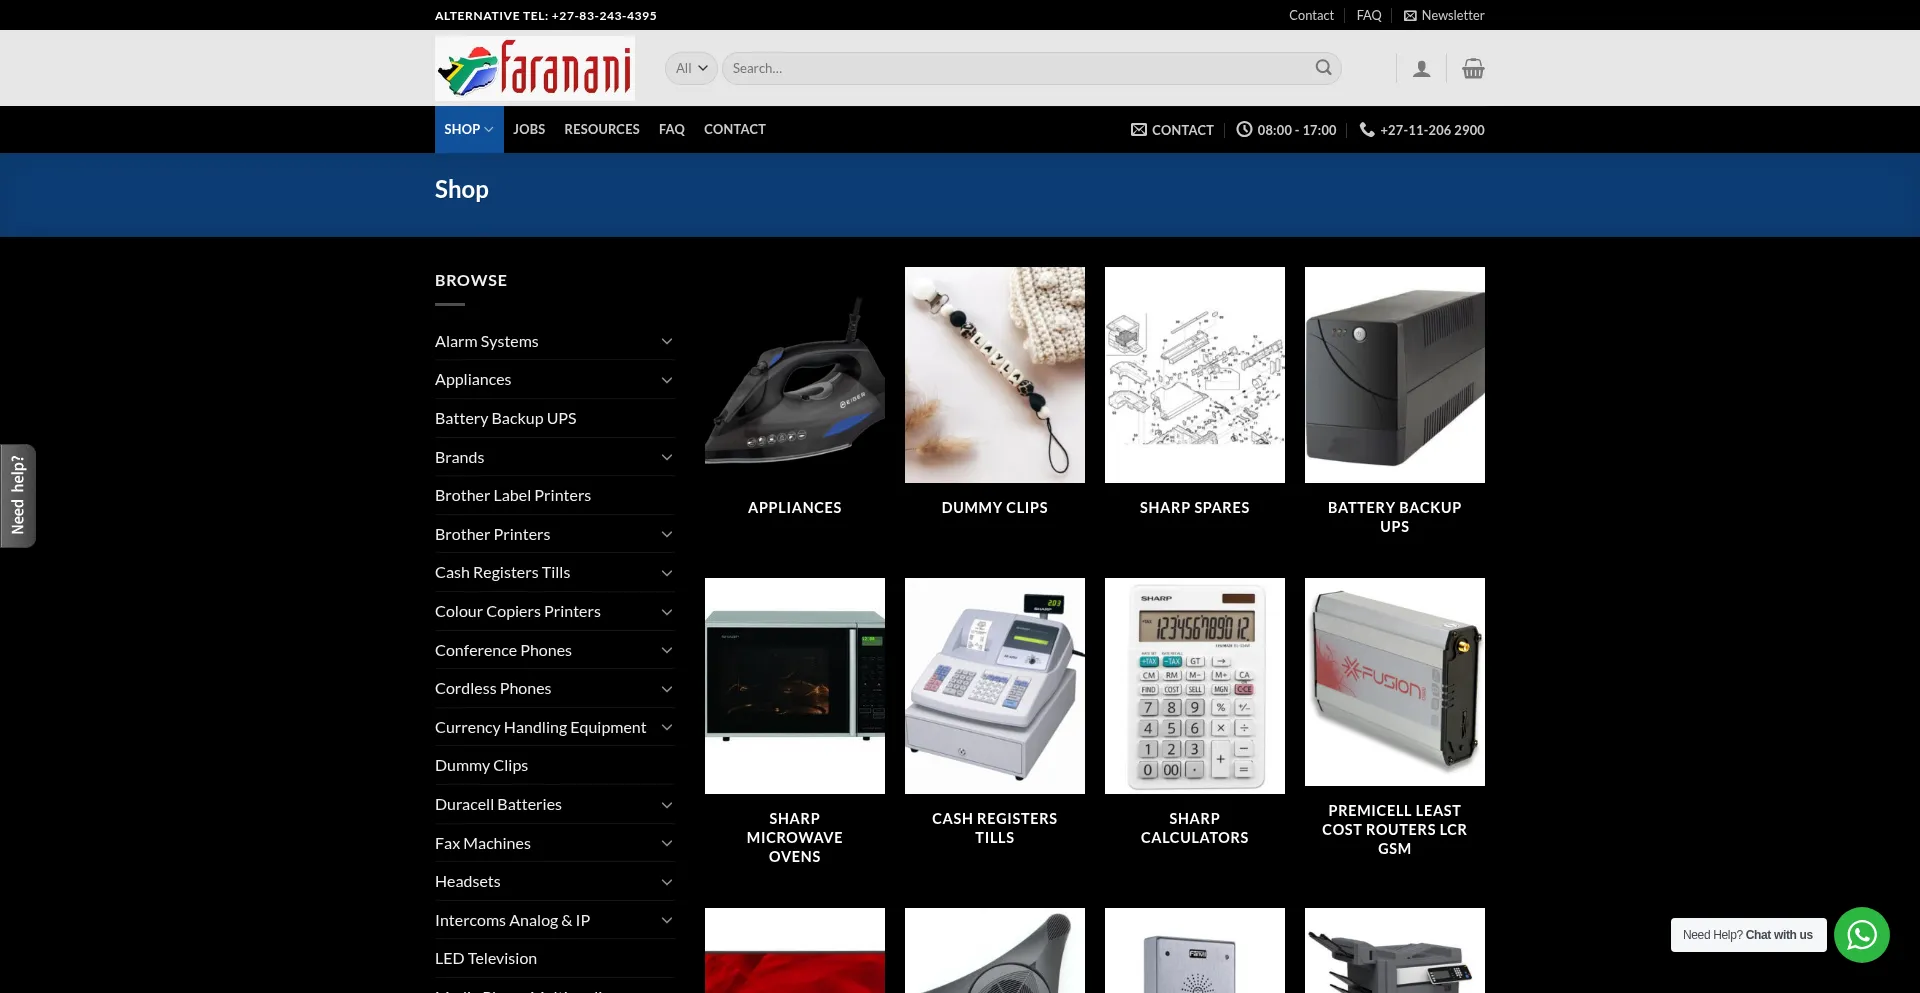The image size is (1920, 993).
Task: Expand the Duracell Batteries chevron
Action: (x=667, y=805)
